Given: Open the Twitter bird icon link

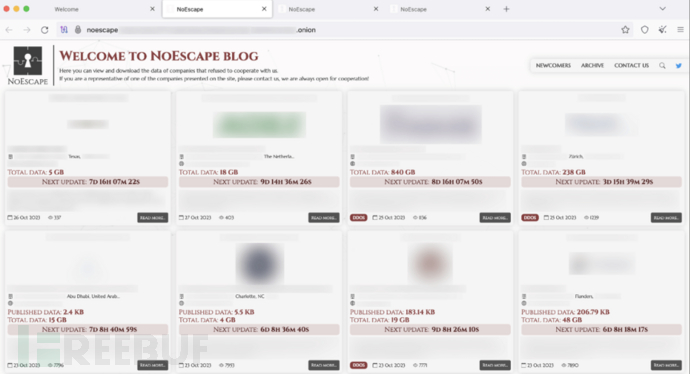Looking at the screenshot, I should coord(679,66).
